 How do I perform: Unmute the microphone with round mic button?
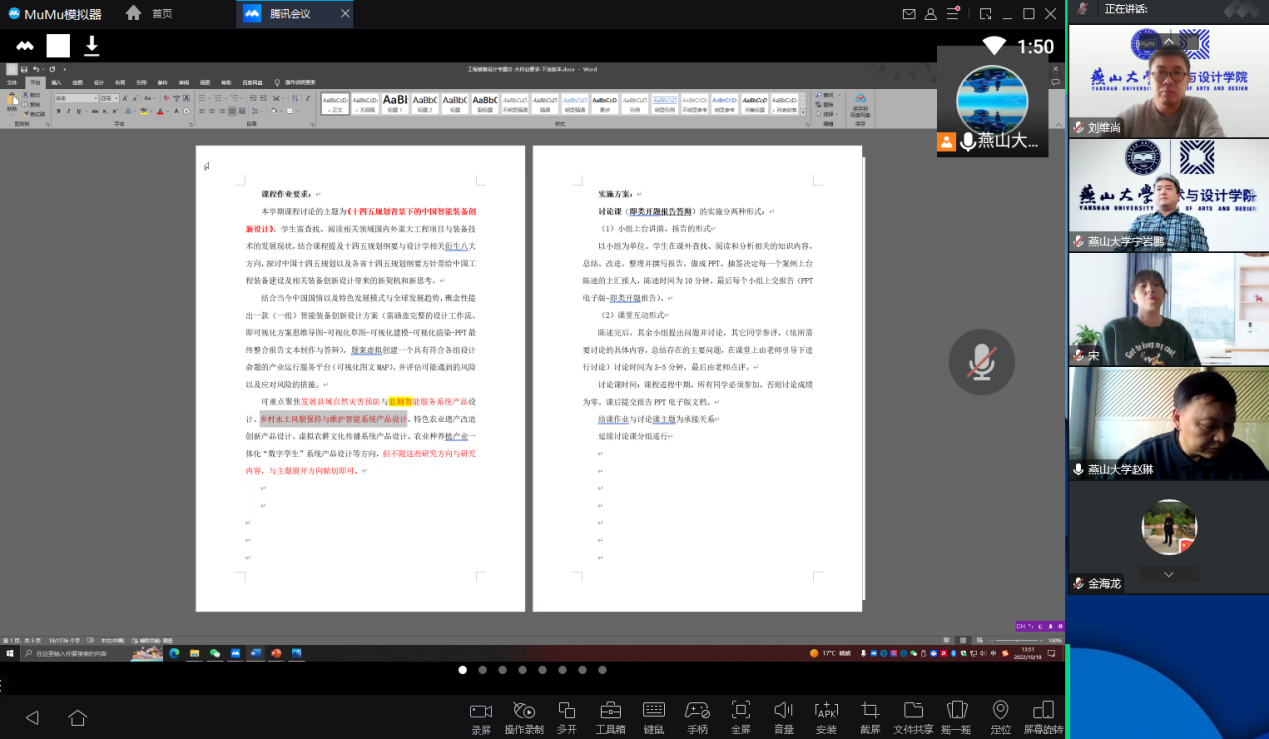point(981,362)
